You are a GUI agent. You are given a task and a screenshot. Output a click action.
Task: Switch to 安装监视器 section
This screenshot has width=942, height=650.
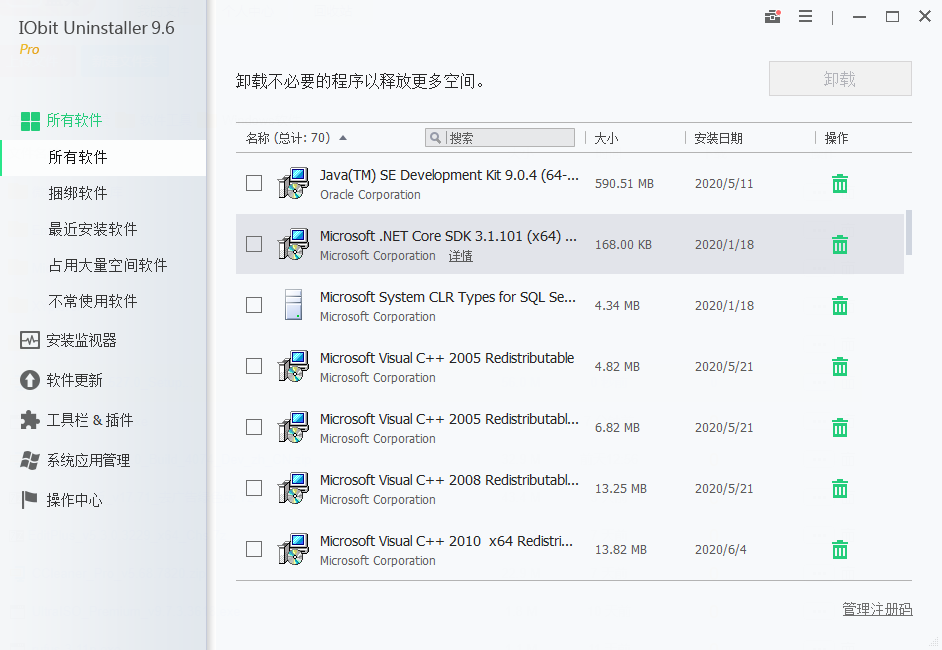click(81, 341)
